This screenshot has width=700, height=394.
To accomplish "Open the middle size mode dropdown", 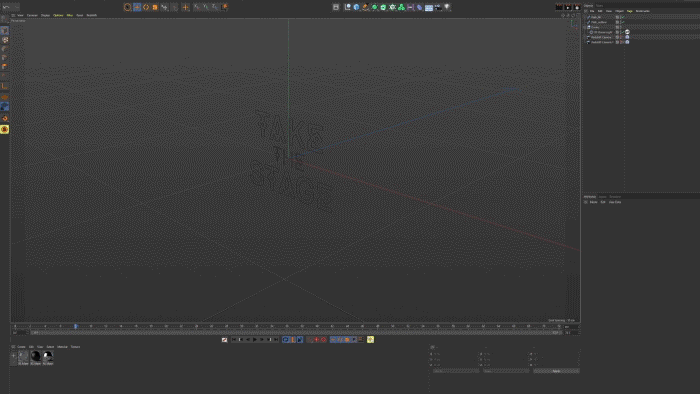I will pos(506,371).
